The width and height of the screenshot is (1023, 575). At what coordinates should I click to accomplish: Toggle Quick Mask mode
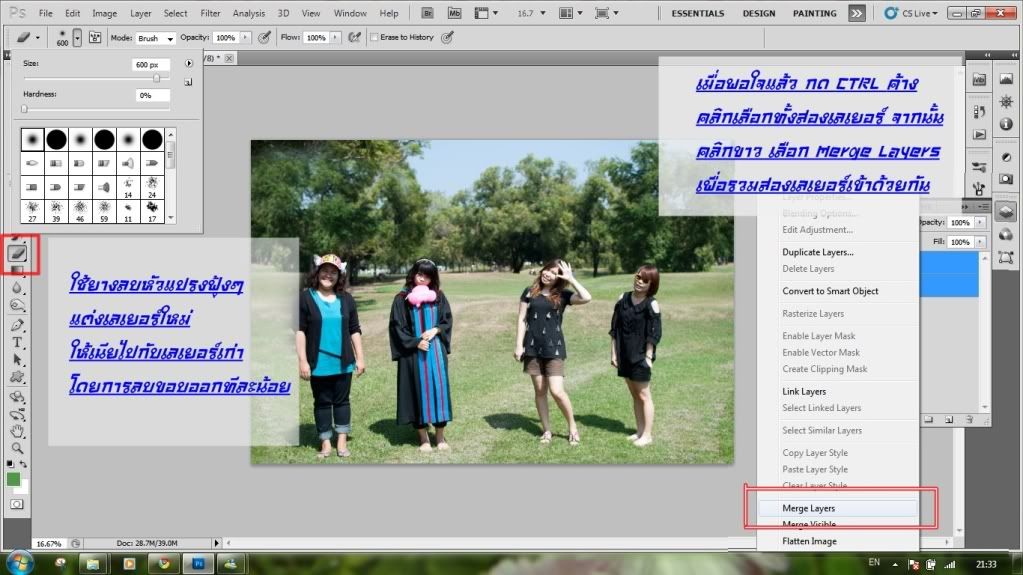17,505
